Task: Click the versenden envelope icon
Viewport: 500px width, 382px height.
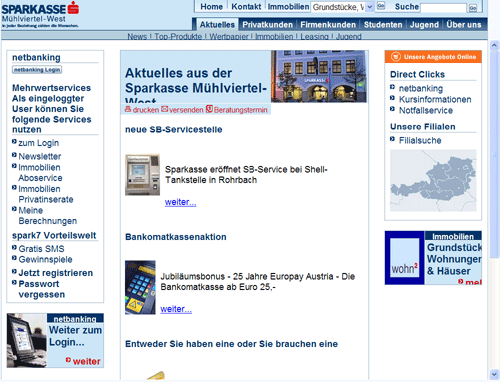Action: pos(165,109)
